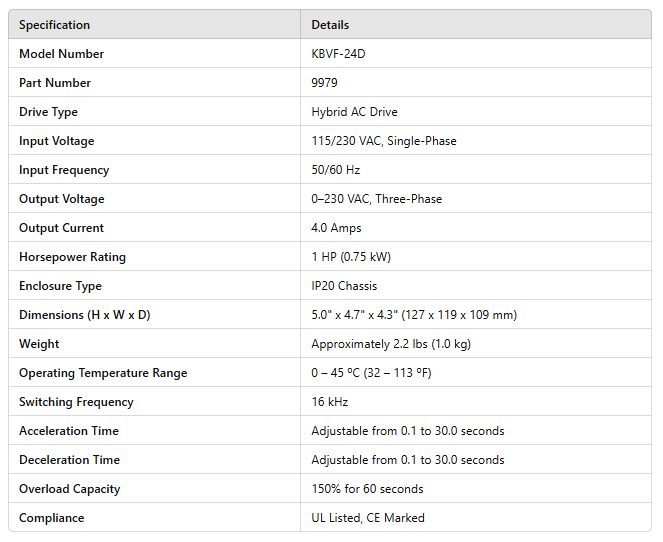The height and width of the screenshot is (542, 663).
Task: Click the KBVF-24D model value
Action: point(338,54)
